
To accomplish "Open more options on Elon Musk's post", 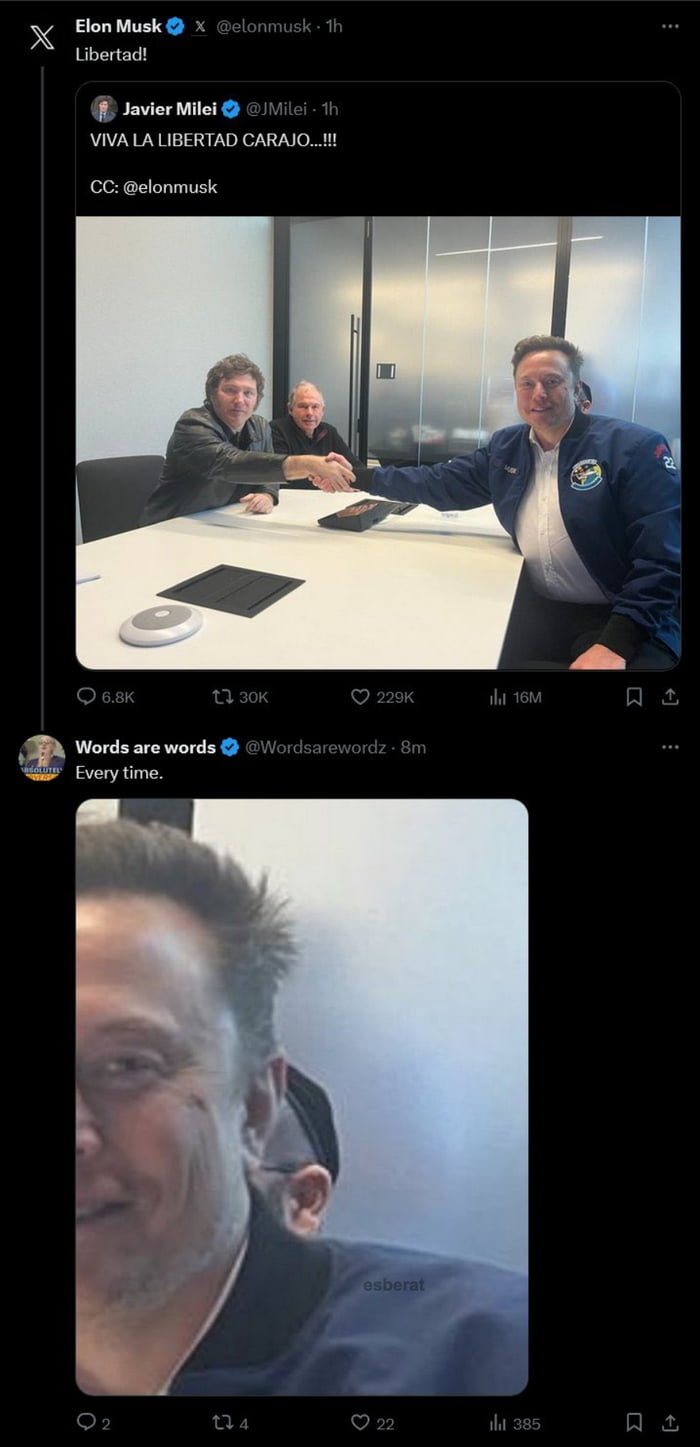I will click(670, 26).
